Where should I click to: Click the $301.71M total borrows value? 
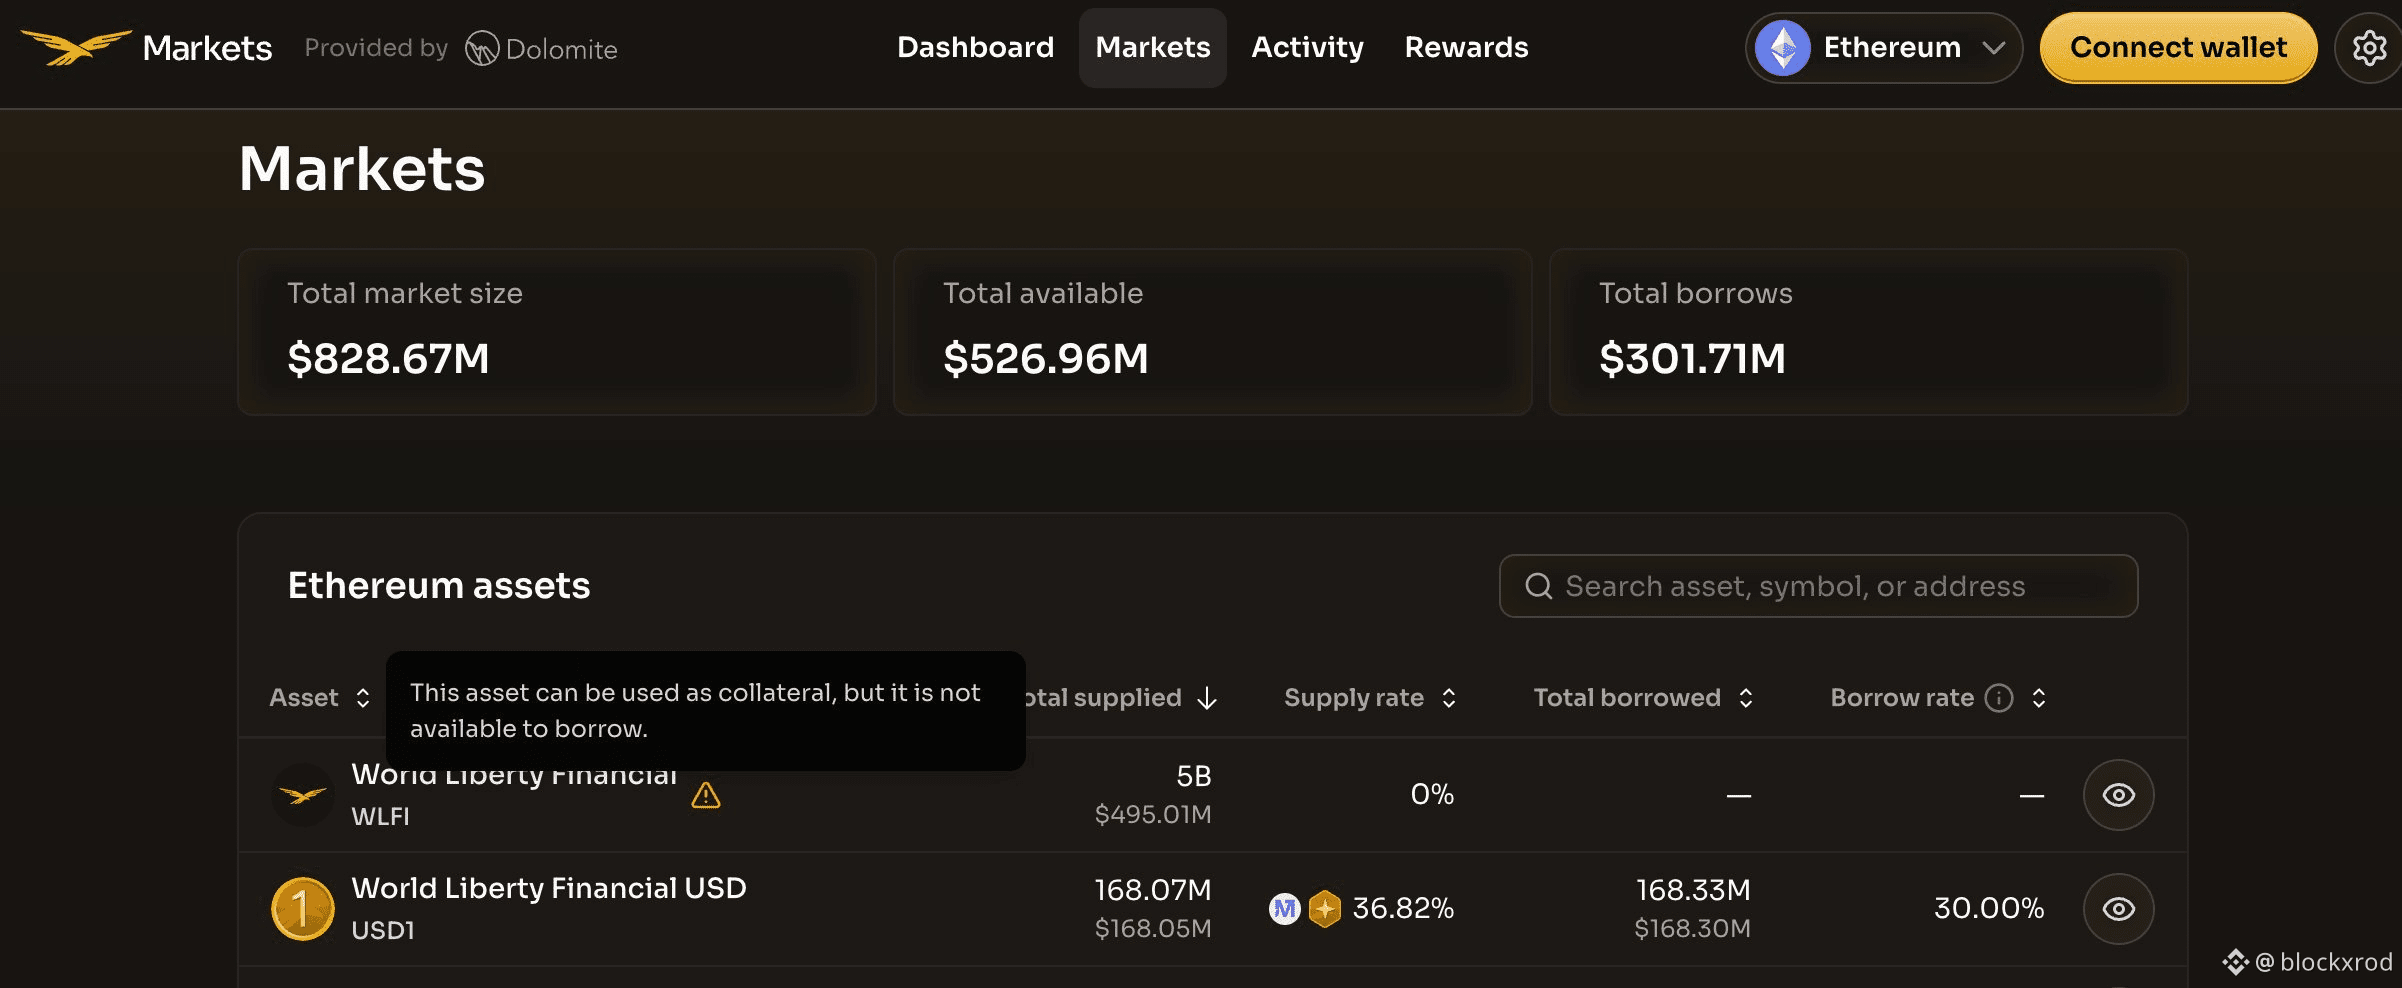pyautogui.click(x=1692, y=359)
